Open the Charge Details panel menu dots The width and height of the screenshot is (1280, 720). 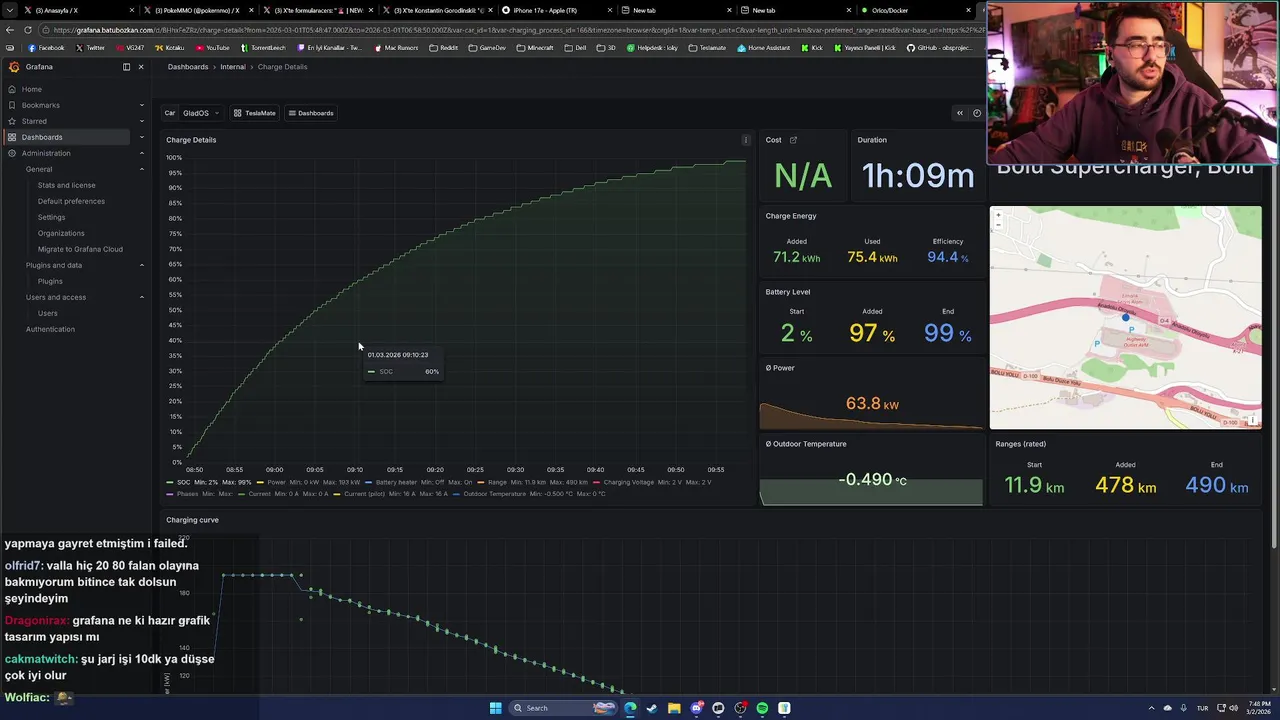tap(745, 140)
